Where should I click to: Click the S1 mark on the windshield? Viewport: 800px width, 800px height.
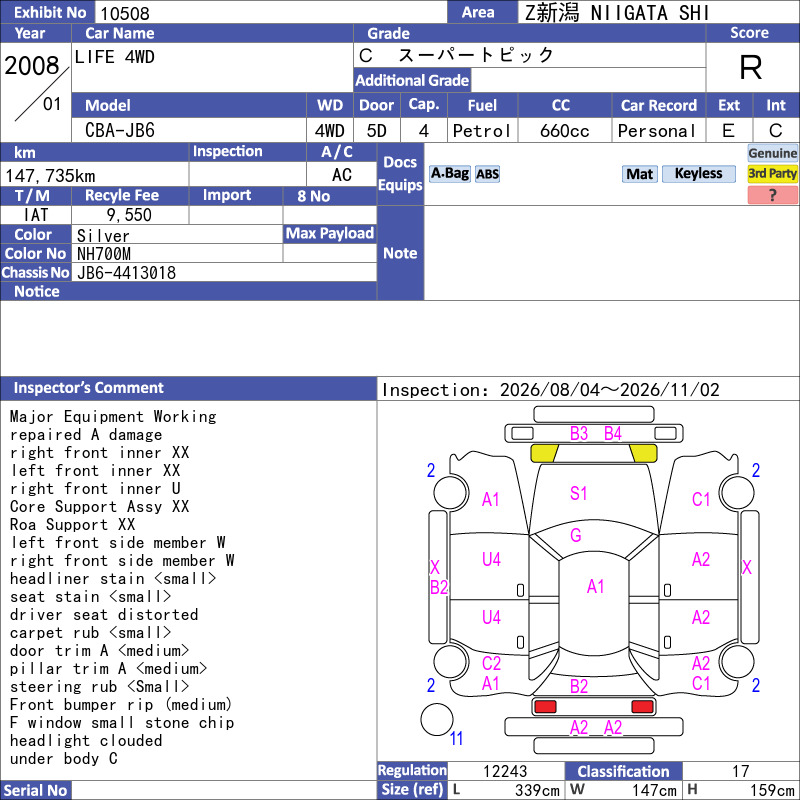(579, 493)
